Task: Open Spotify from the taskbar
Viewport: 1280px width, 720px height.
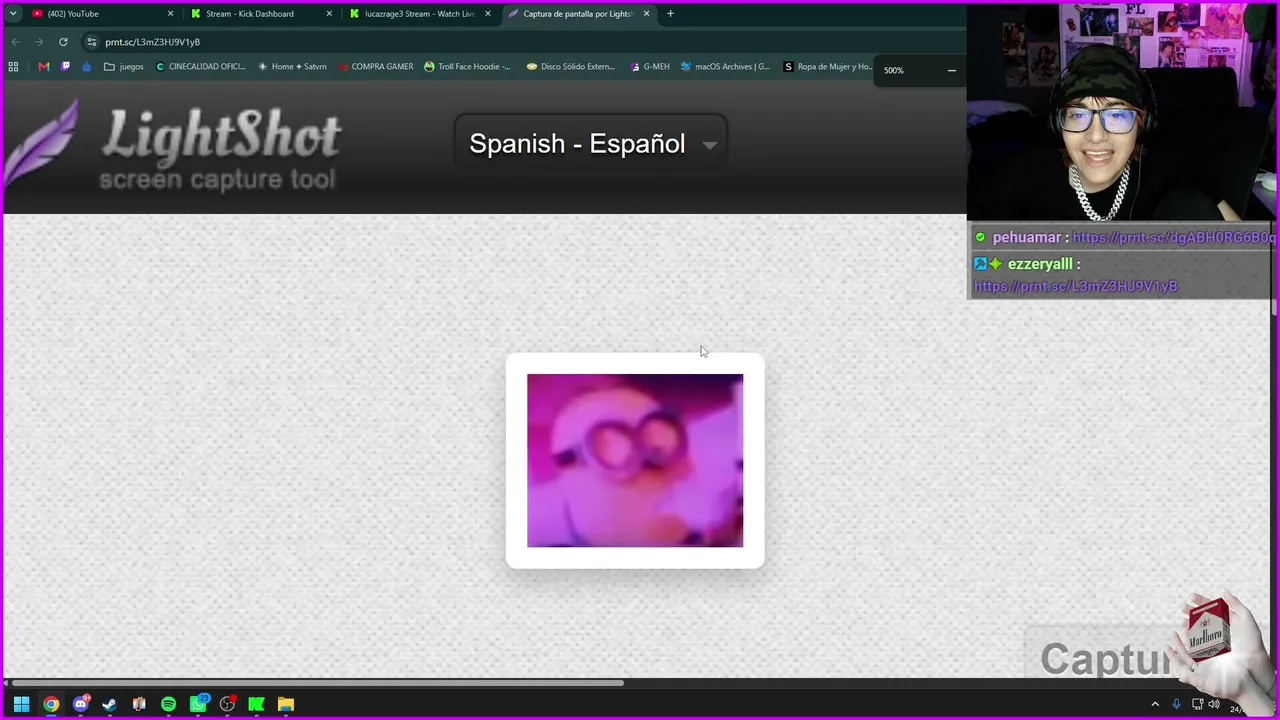Action: pos(168,704)
